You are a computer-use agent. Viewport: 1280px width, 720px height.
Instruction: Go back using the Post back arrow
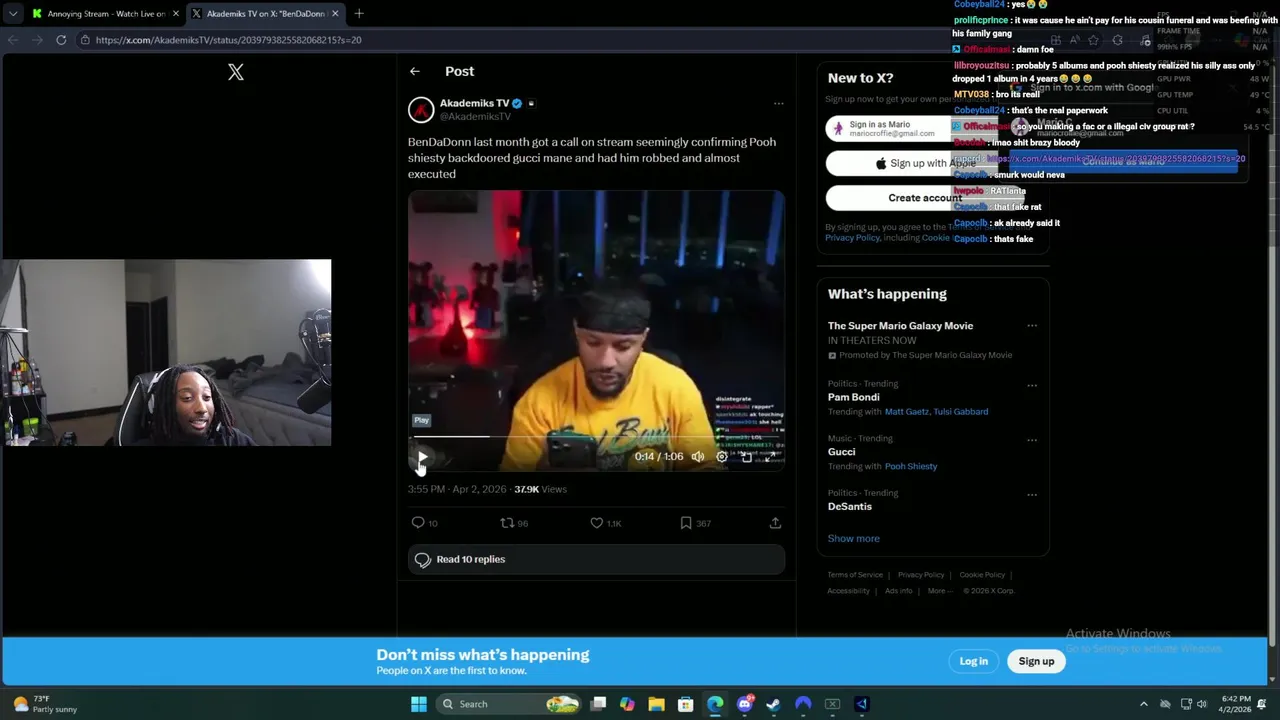pos(415,71)
